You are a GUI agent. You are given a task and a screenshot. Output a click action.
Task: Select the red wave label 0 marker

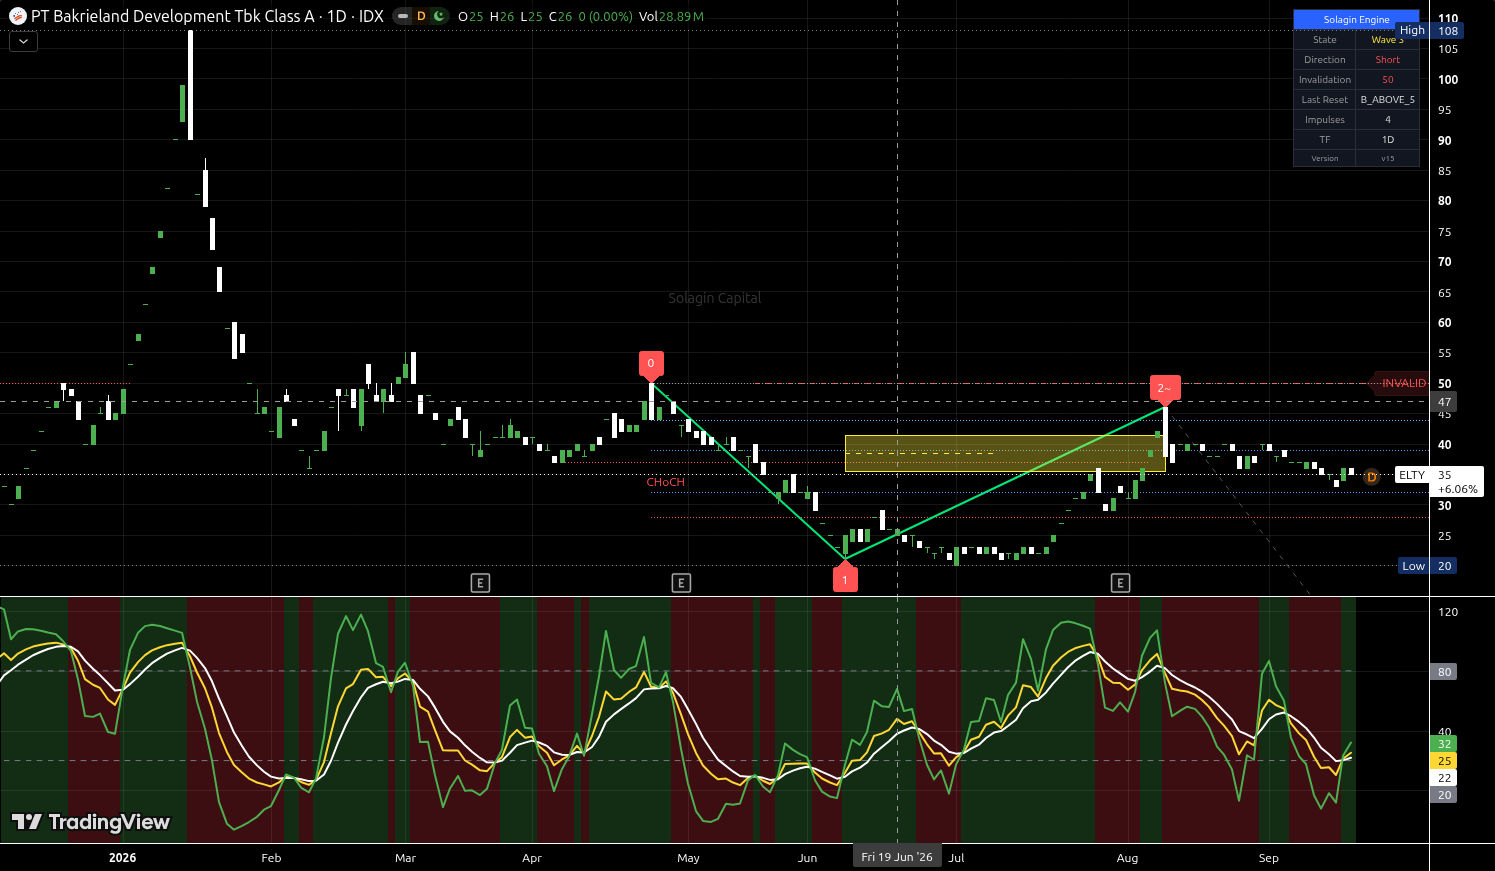(651, 365)
